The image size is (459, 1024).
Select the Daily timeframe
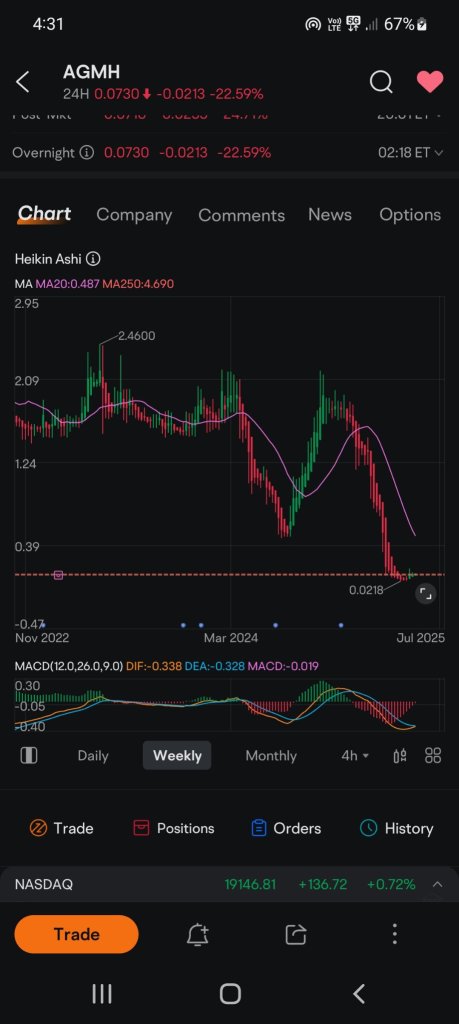pos(93,756)
